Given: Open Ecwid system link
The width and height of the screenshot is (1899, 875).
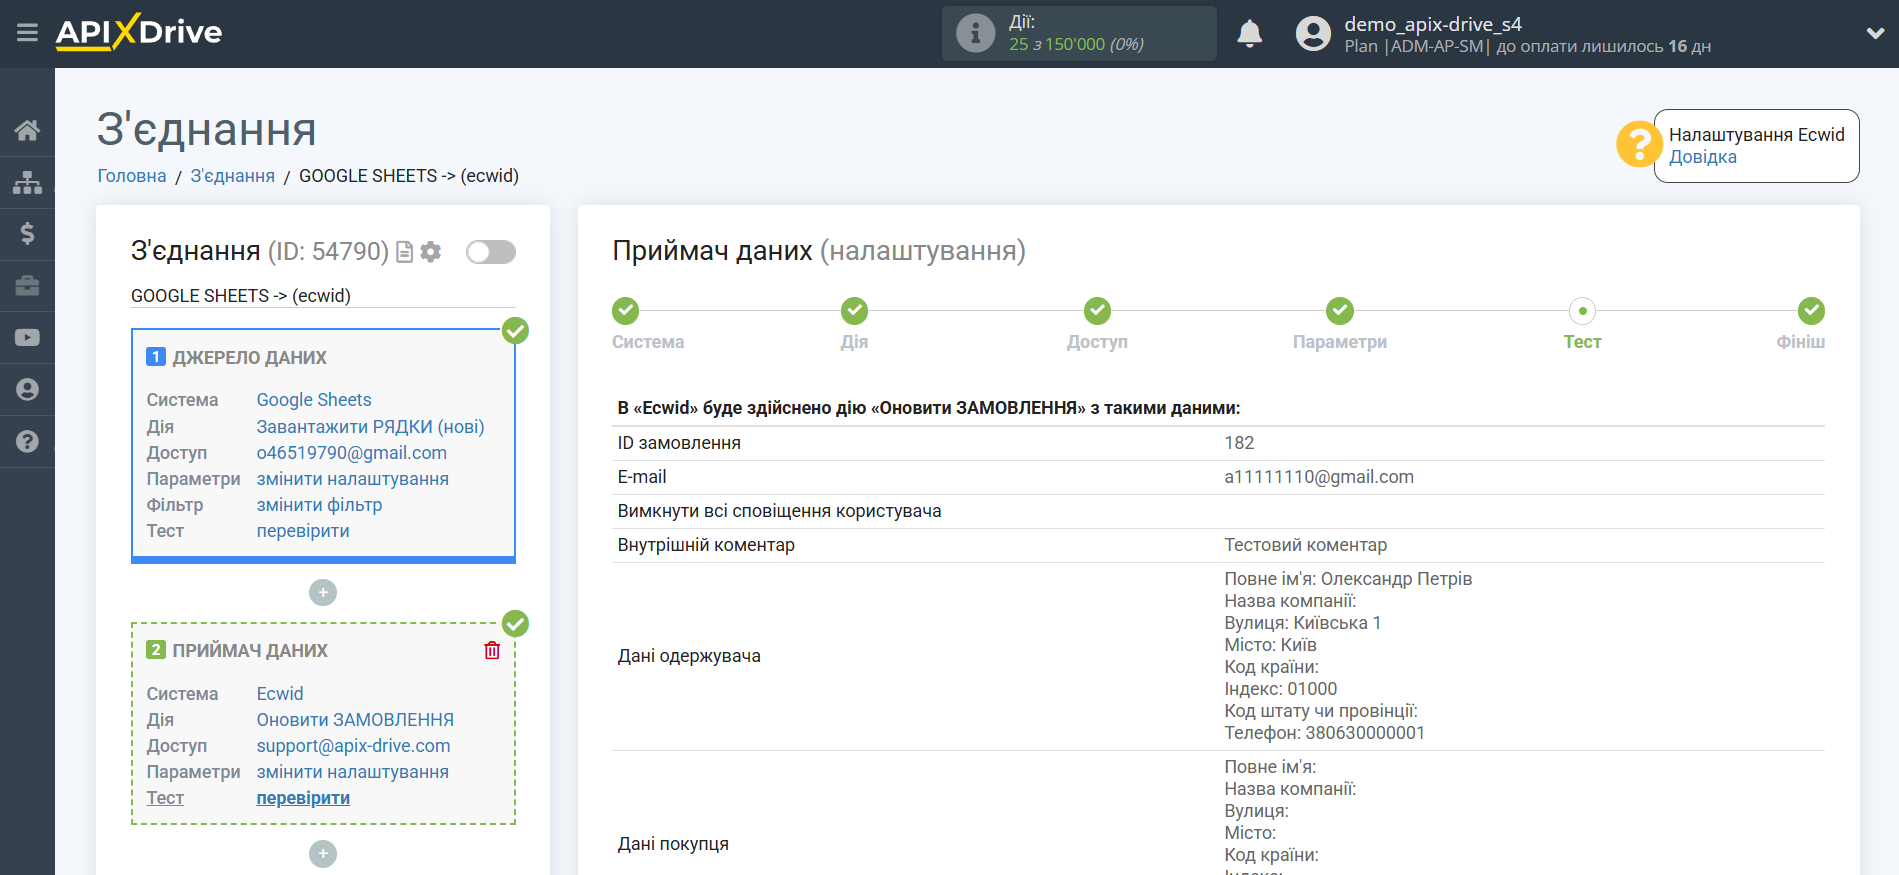Looking at the screenshot, I should coord(279,694).
